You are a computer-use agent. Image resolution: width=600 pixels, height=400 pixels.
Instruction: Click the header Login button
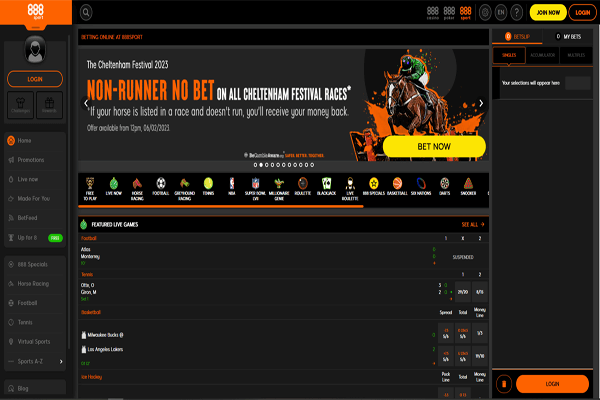pos(582,13)
